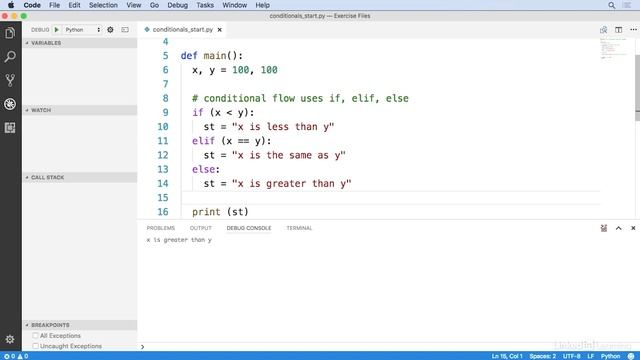Open the Debug view in activity bar
The height and width of the screenshot is (360, 640).
pyautogui.click(x=10, y=104)
